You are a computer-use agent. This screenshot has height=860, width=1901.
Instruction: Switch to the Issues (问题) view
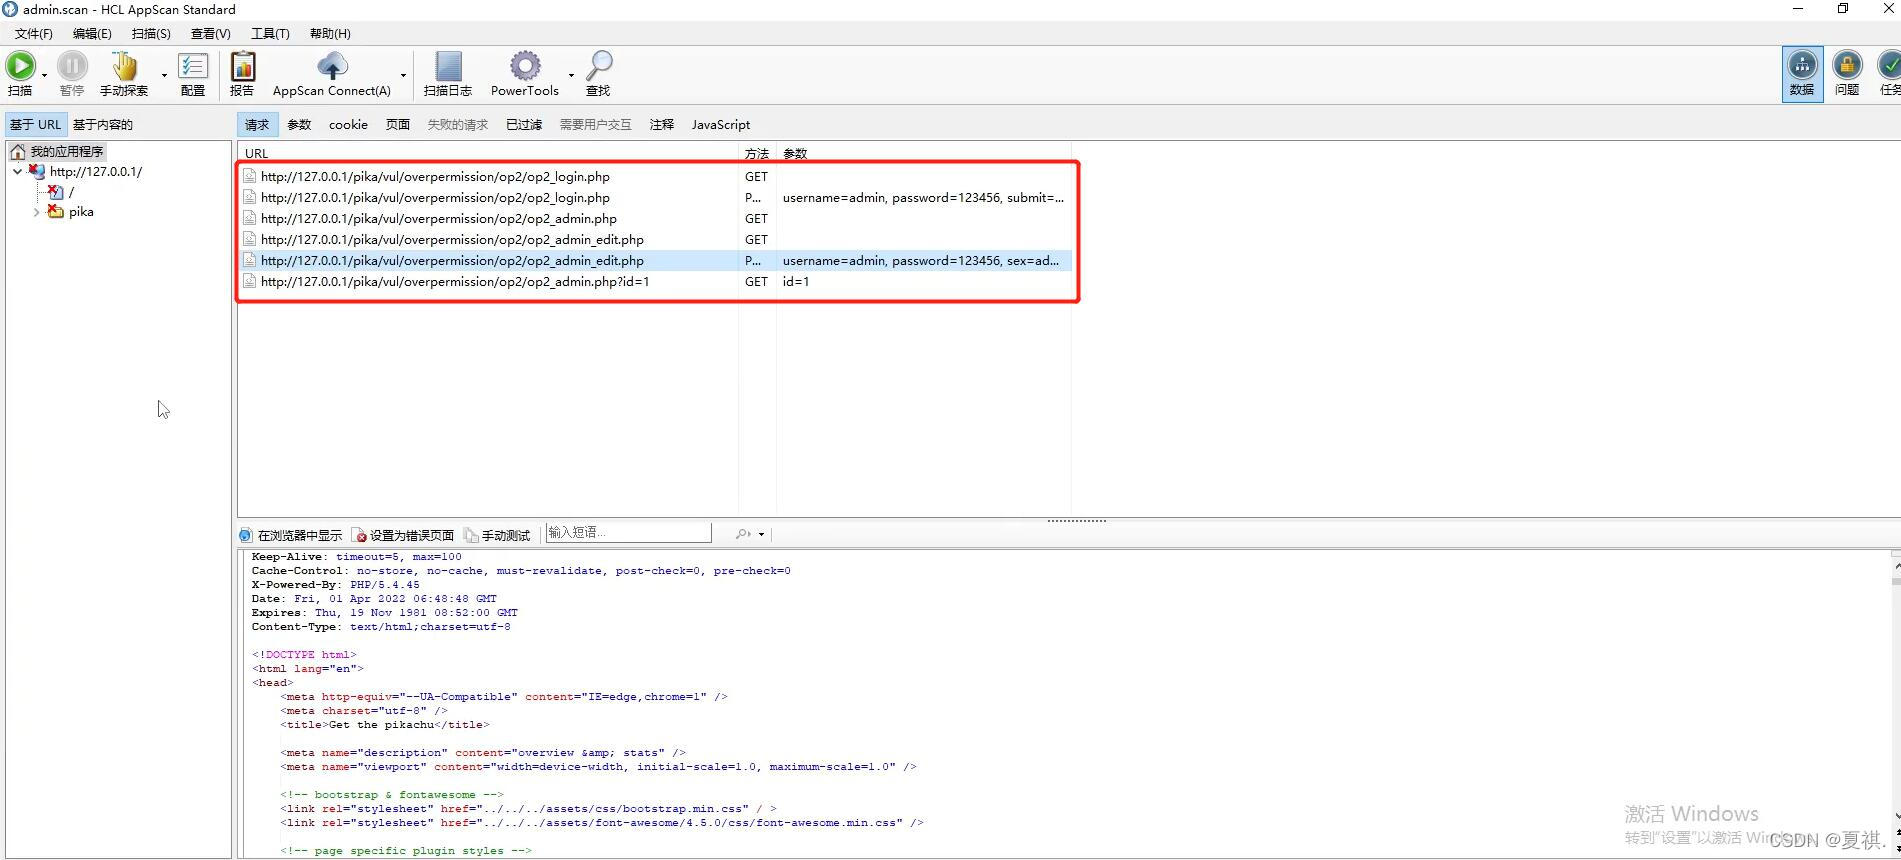tap(1847, 74)
